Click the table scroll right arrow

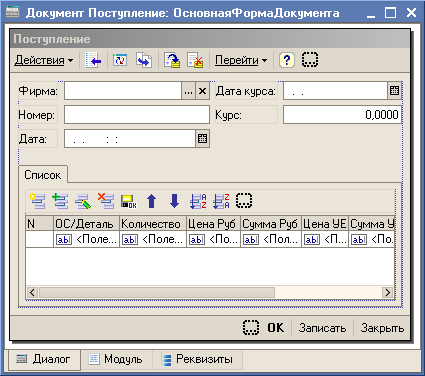387,293
